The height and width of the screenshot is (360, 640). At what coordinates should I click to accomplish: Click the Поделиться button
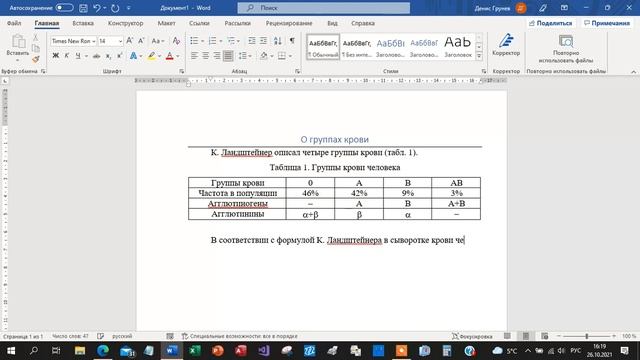(x=551, y=23)
